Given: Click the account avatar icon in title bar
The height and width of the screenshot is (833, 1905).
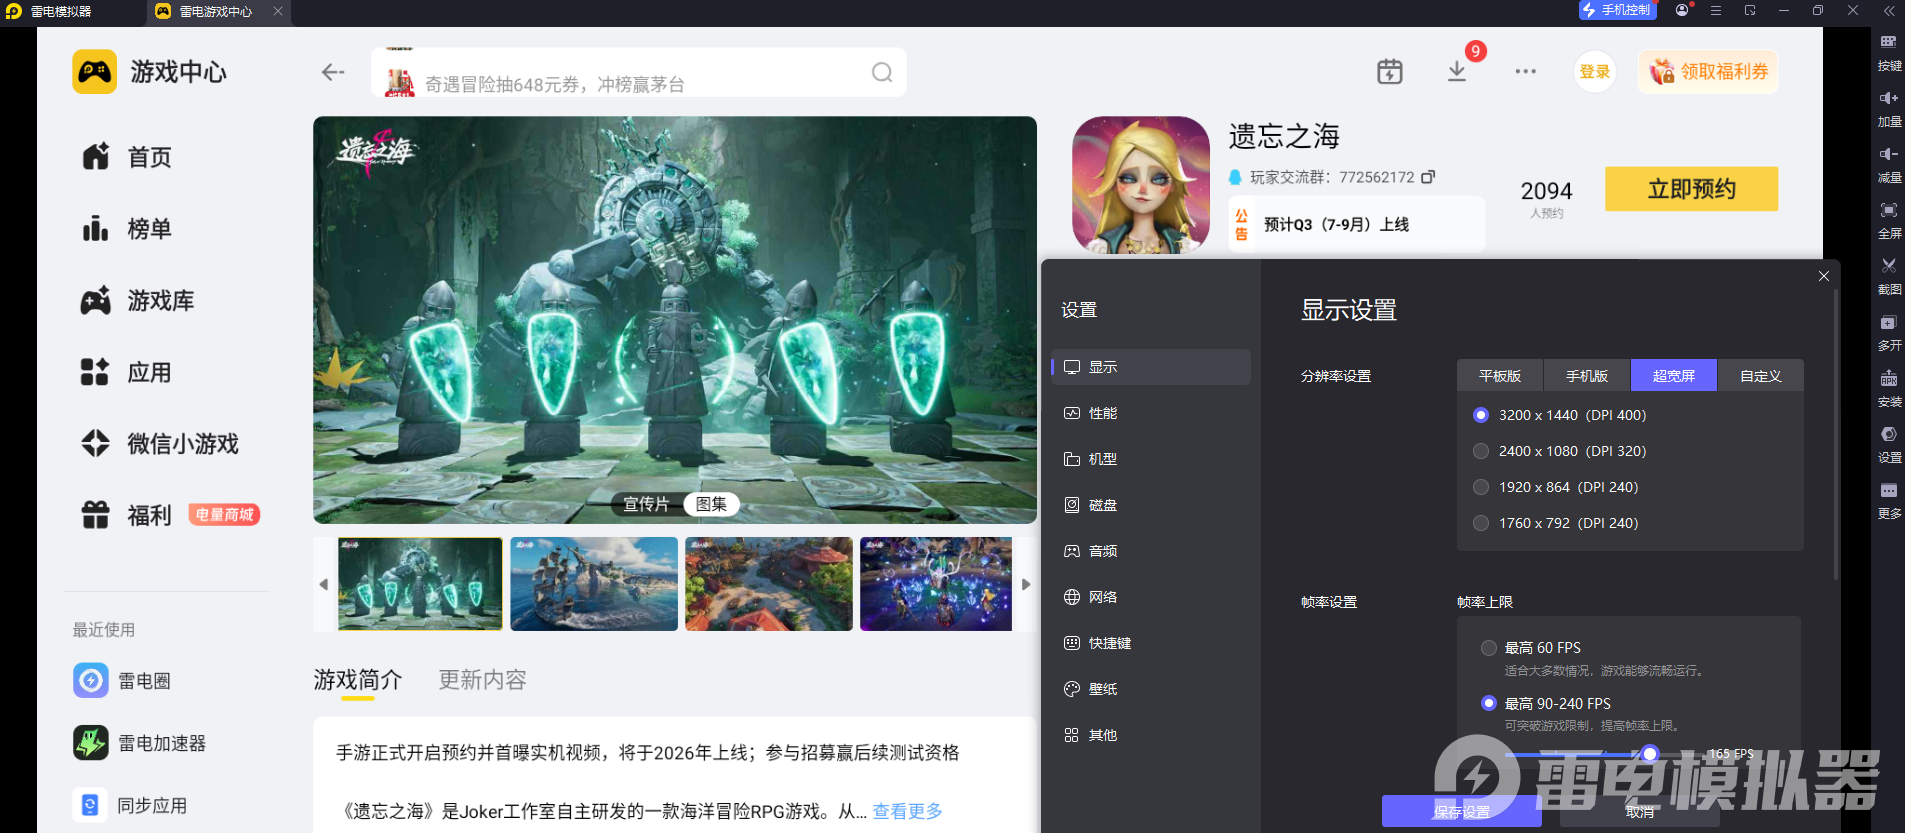Looking at the screenshot, I should pyautogui.click(x=1683, y=10).
